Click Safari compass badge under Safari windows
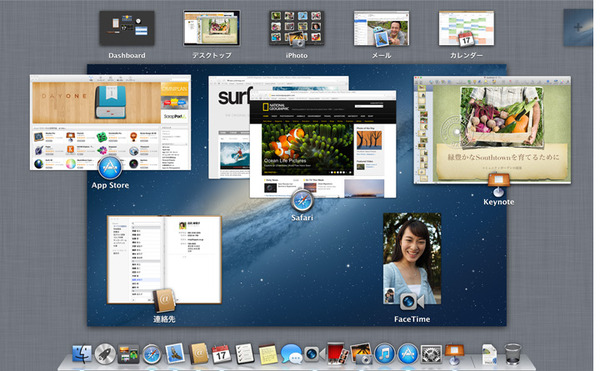The image size is (600, 371). (302, 200)
